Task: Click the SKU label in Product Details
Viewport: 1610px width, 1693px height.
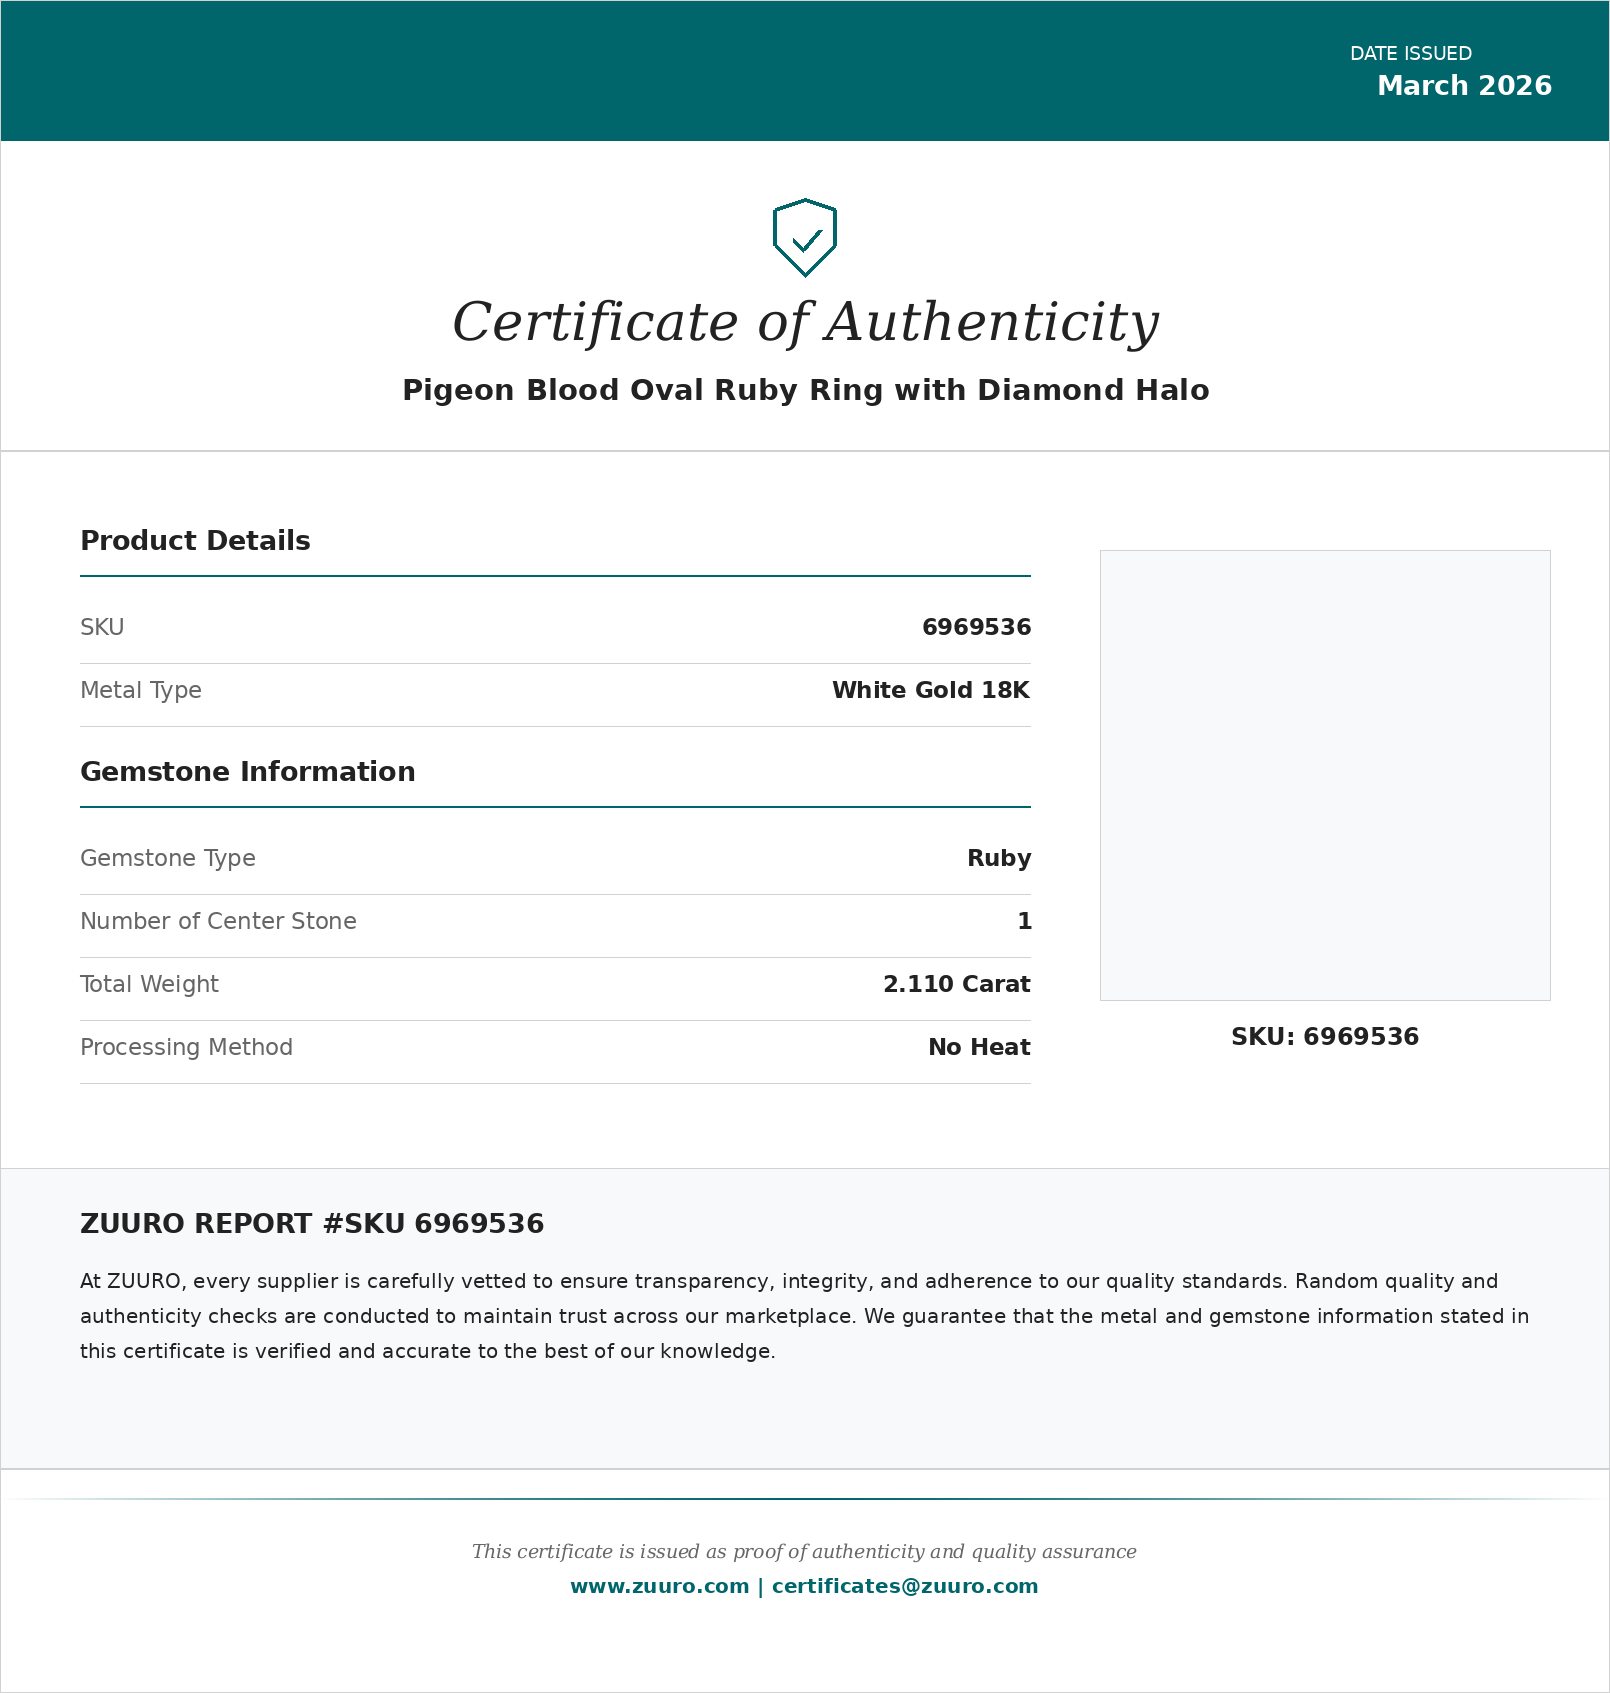Action: pyautogui.click(x=102, y=627)
